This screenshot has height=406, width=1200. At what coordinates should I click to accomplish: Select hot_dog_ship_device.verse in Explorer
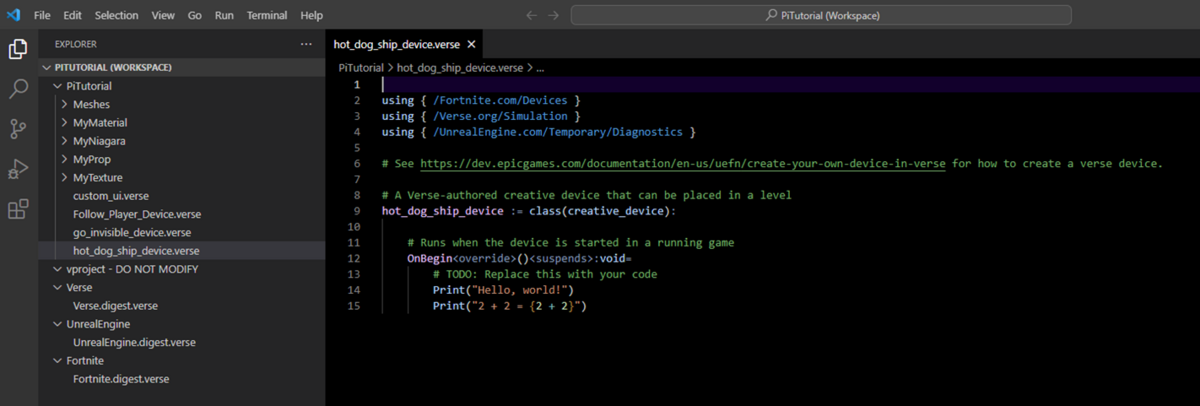click(x=182, y=251)
